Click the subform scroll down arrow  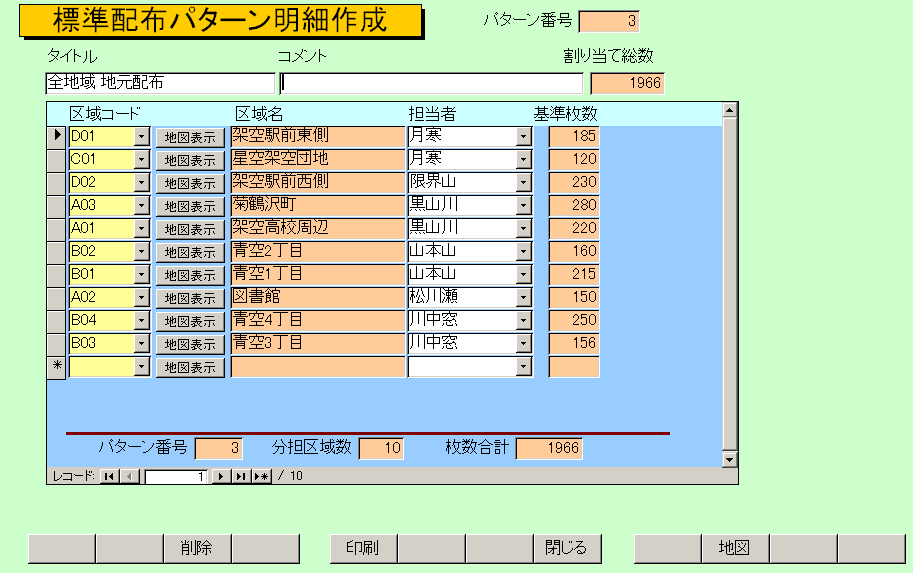729,460
